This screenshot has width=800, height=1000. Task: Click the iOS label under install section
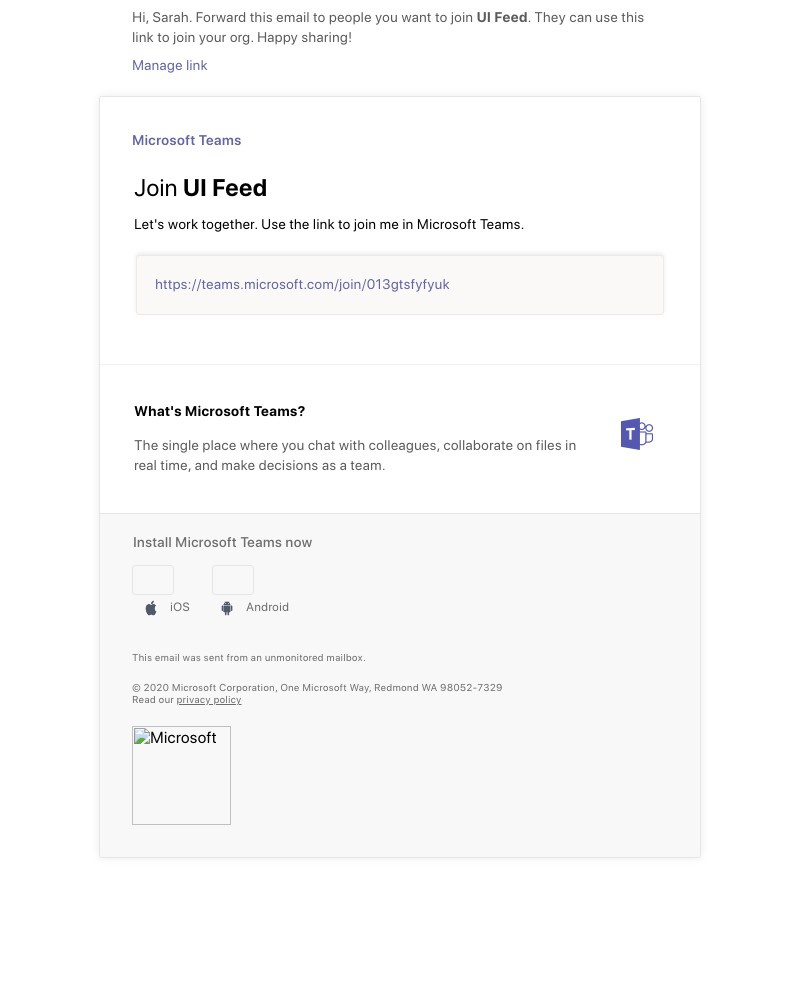(180, 607)
